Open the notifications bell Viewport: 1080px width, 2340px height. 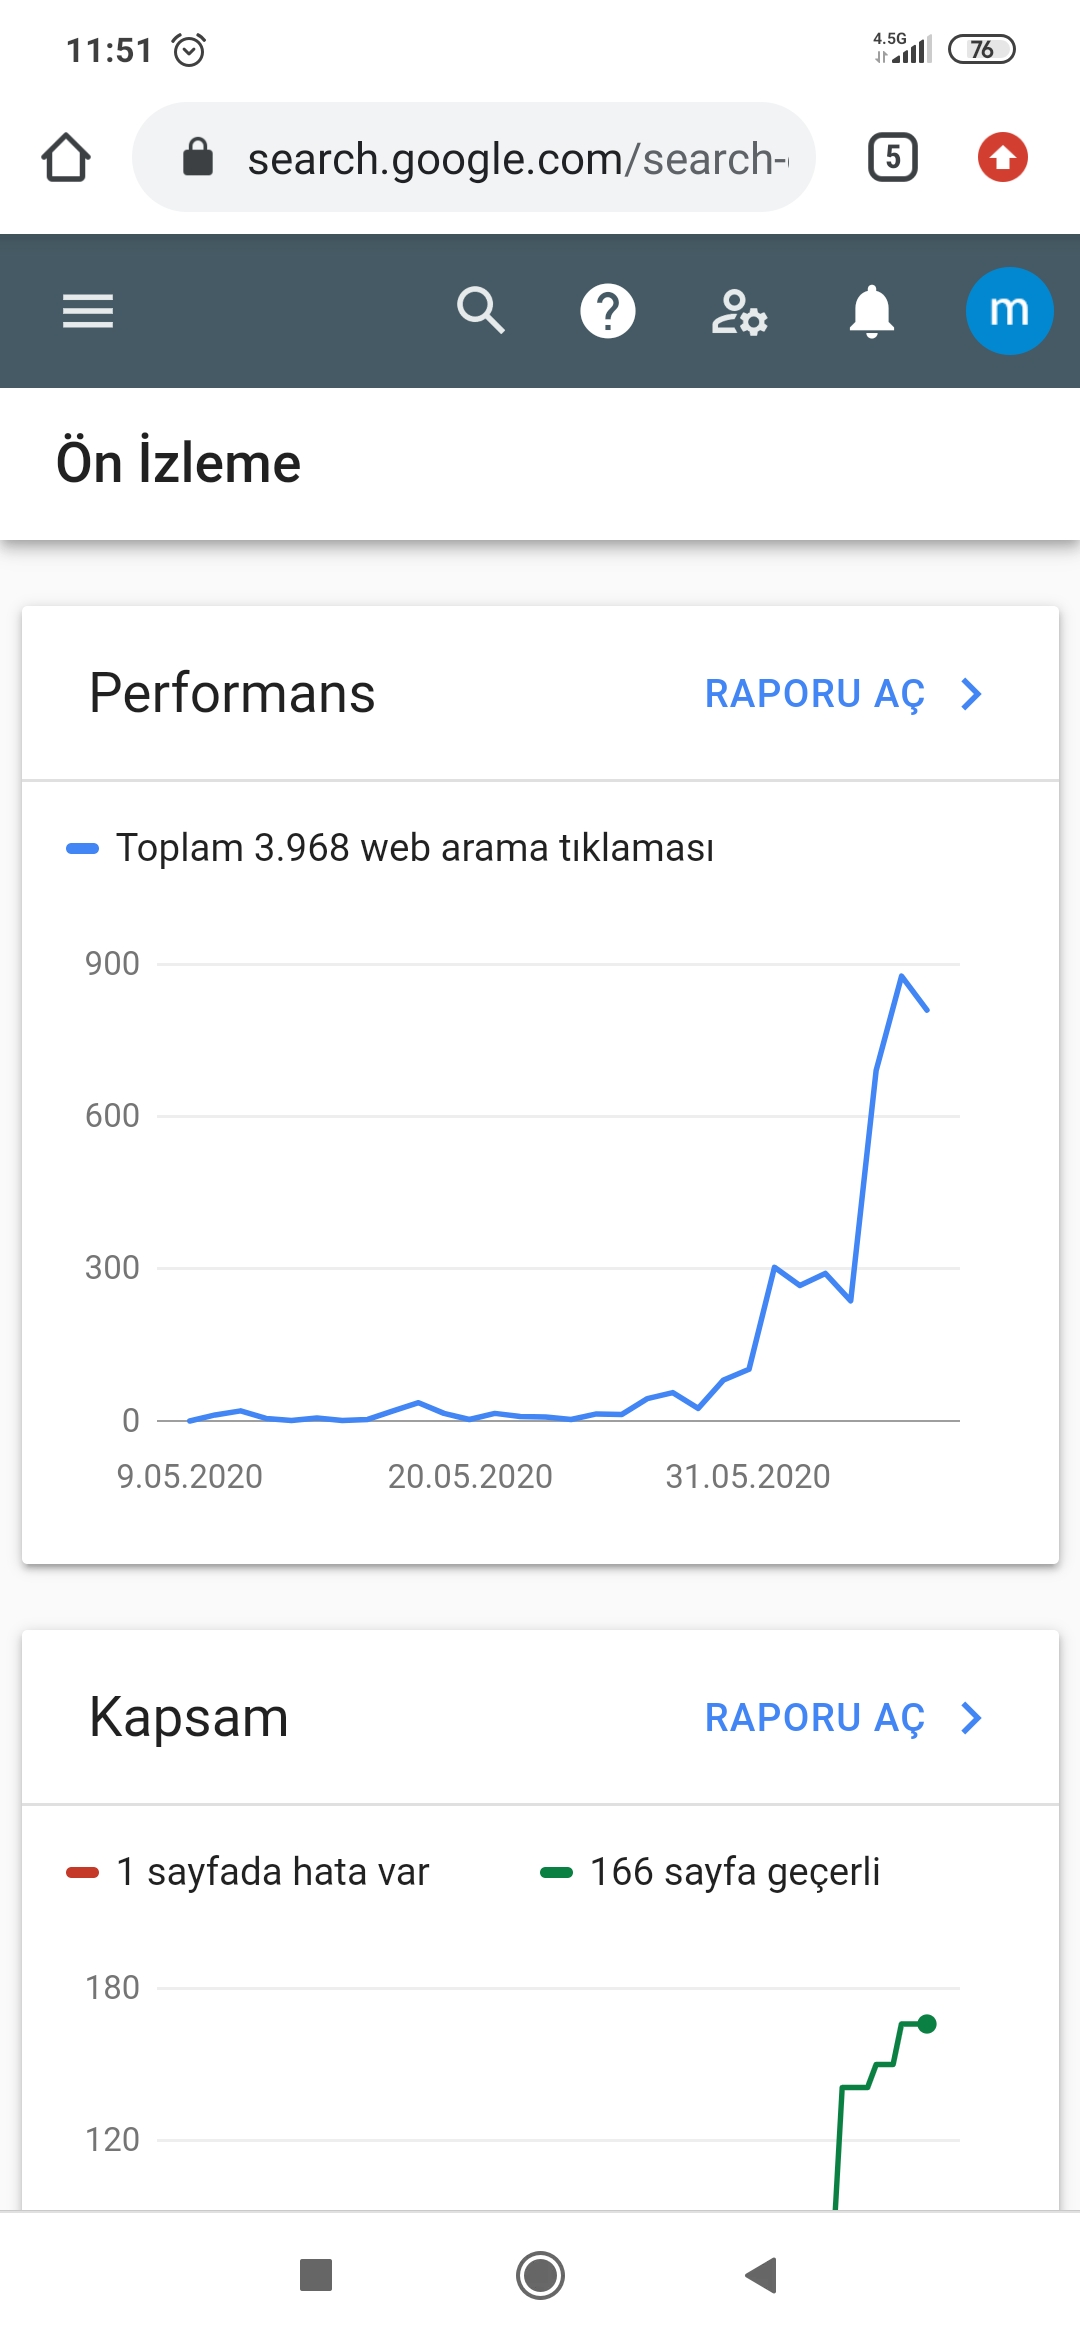(x=871, y=311)
